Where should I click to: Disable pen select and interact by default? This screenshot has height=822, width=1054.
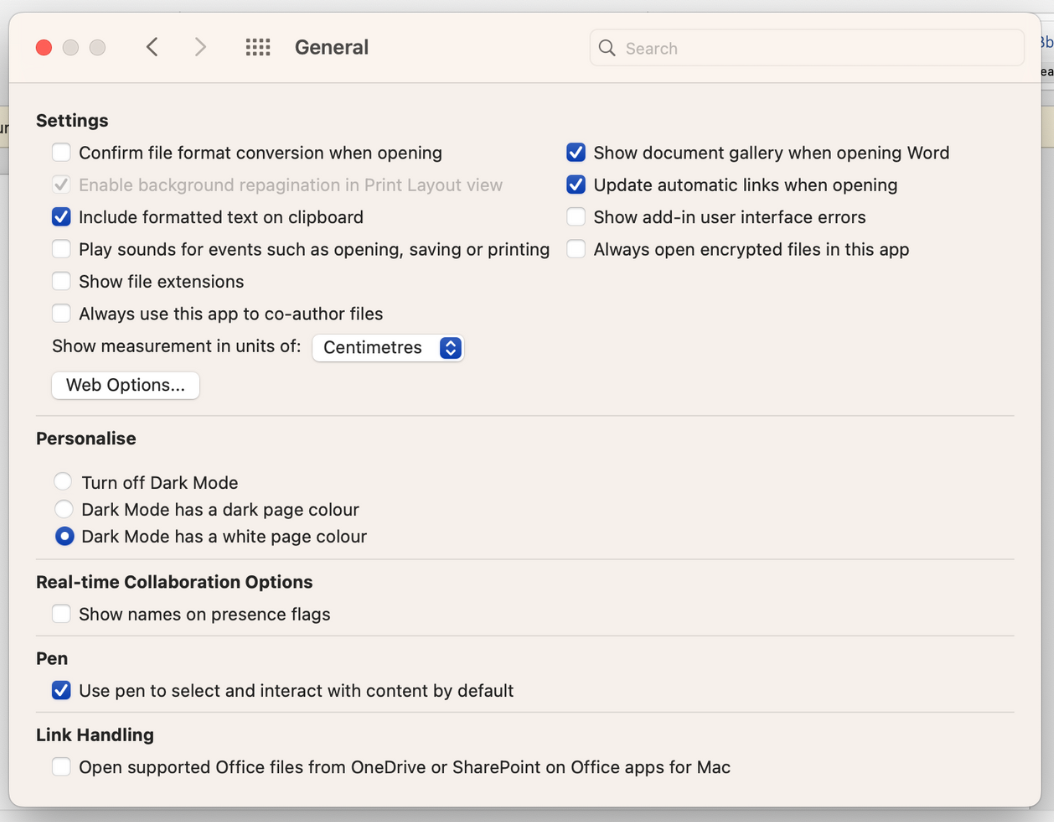[61, 690]
